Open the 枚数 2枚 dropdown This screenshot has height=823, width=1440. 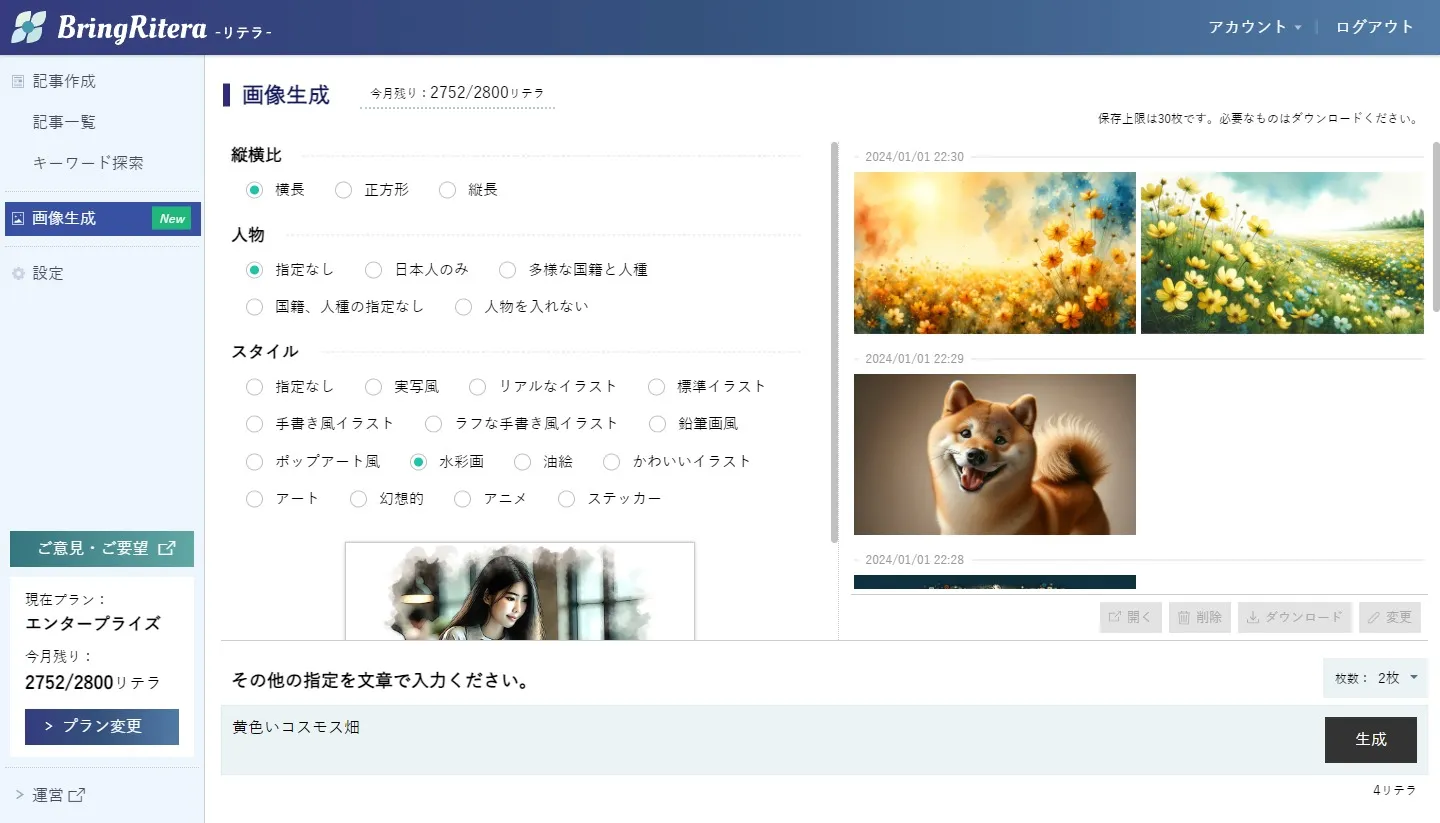(1375, 677)
